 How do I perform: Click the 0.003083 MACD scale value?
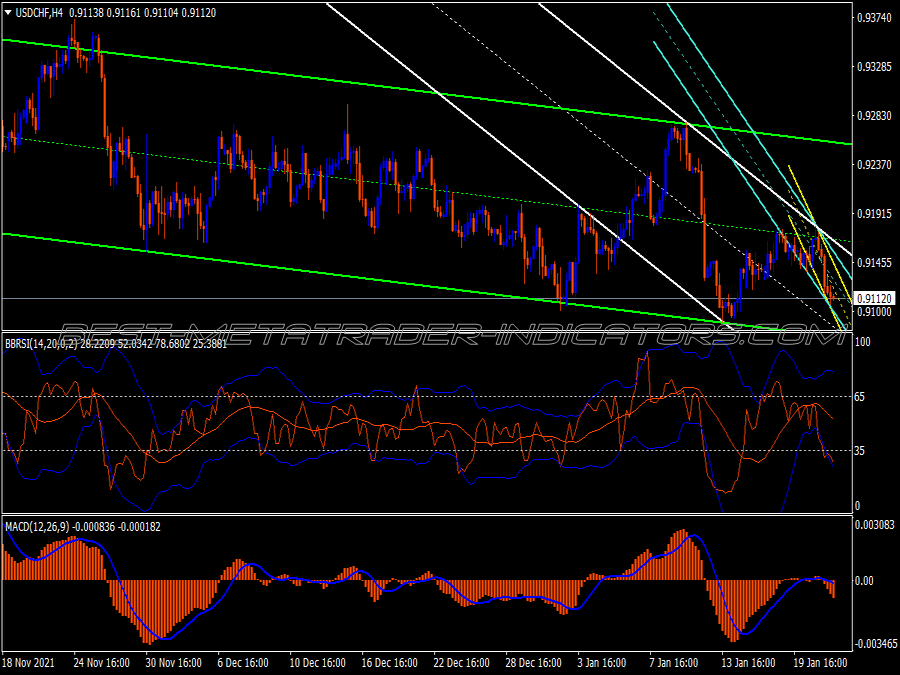click(x=875, y=525)
